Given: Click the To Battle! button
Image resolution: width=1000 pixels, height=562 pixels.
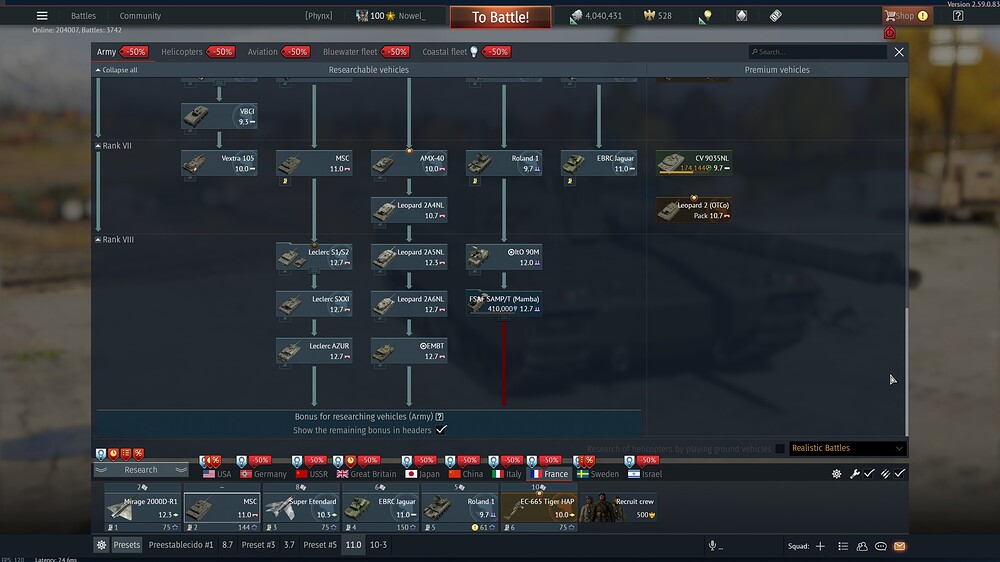Looking at the screenshot, I should coord(500,17).
